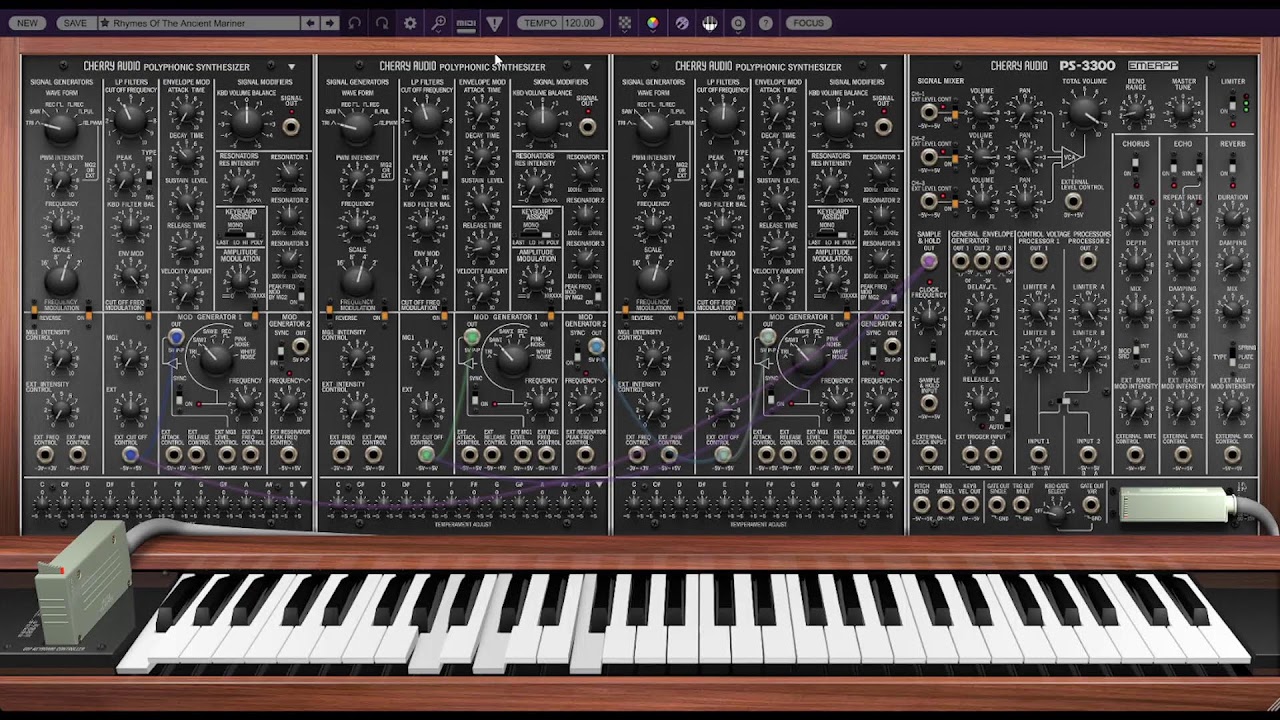The height and width of the screenshot is (720, 1280).
Task: Click the Total Volume knob
Action: pyautogui.click(x=1085, y=113)
